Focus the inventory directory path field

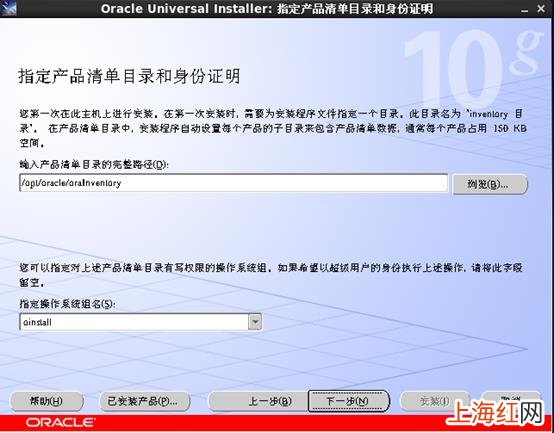(x=234, y=183)
